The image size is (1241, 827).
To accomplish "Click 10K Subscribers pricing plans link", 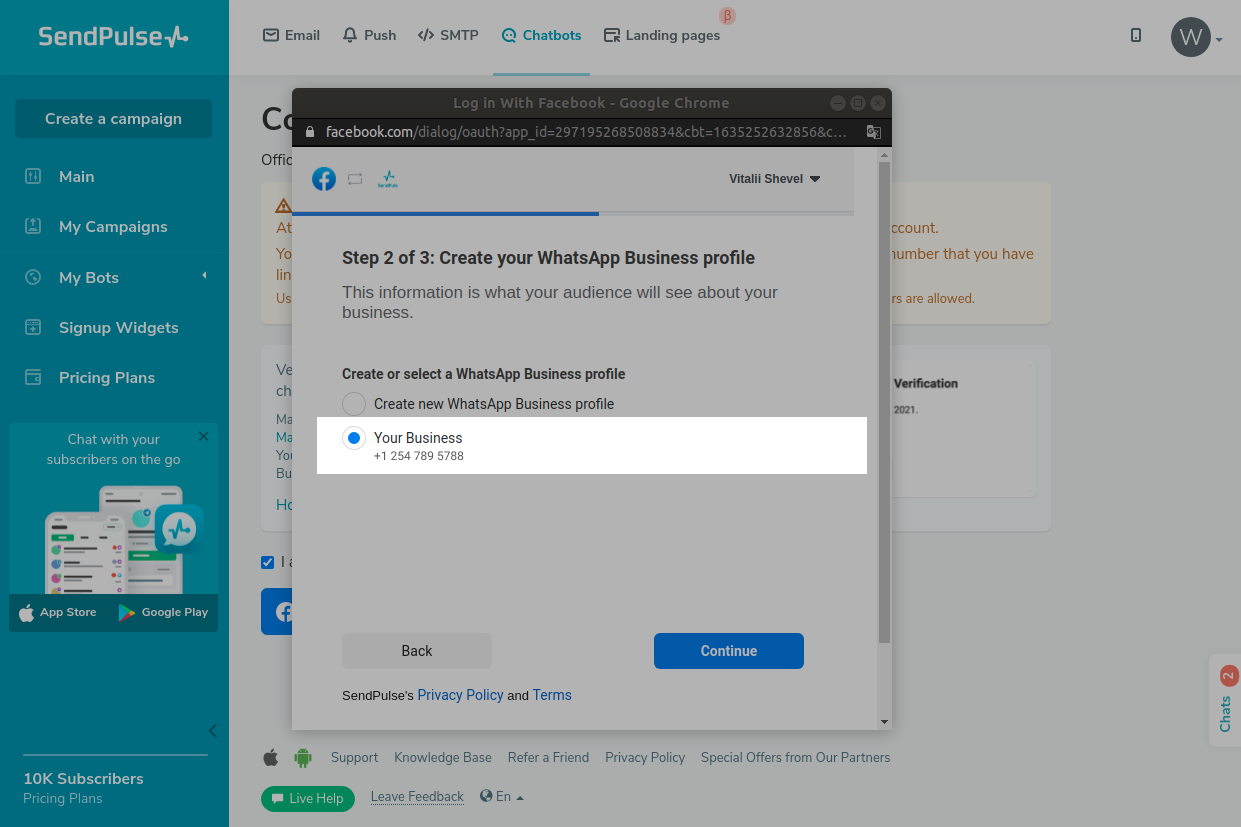I will (x=83, y=788).
